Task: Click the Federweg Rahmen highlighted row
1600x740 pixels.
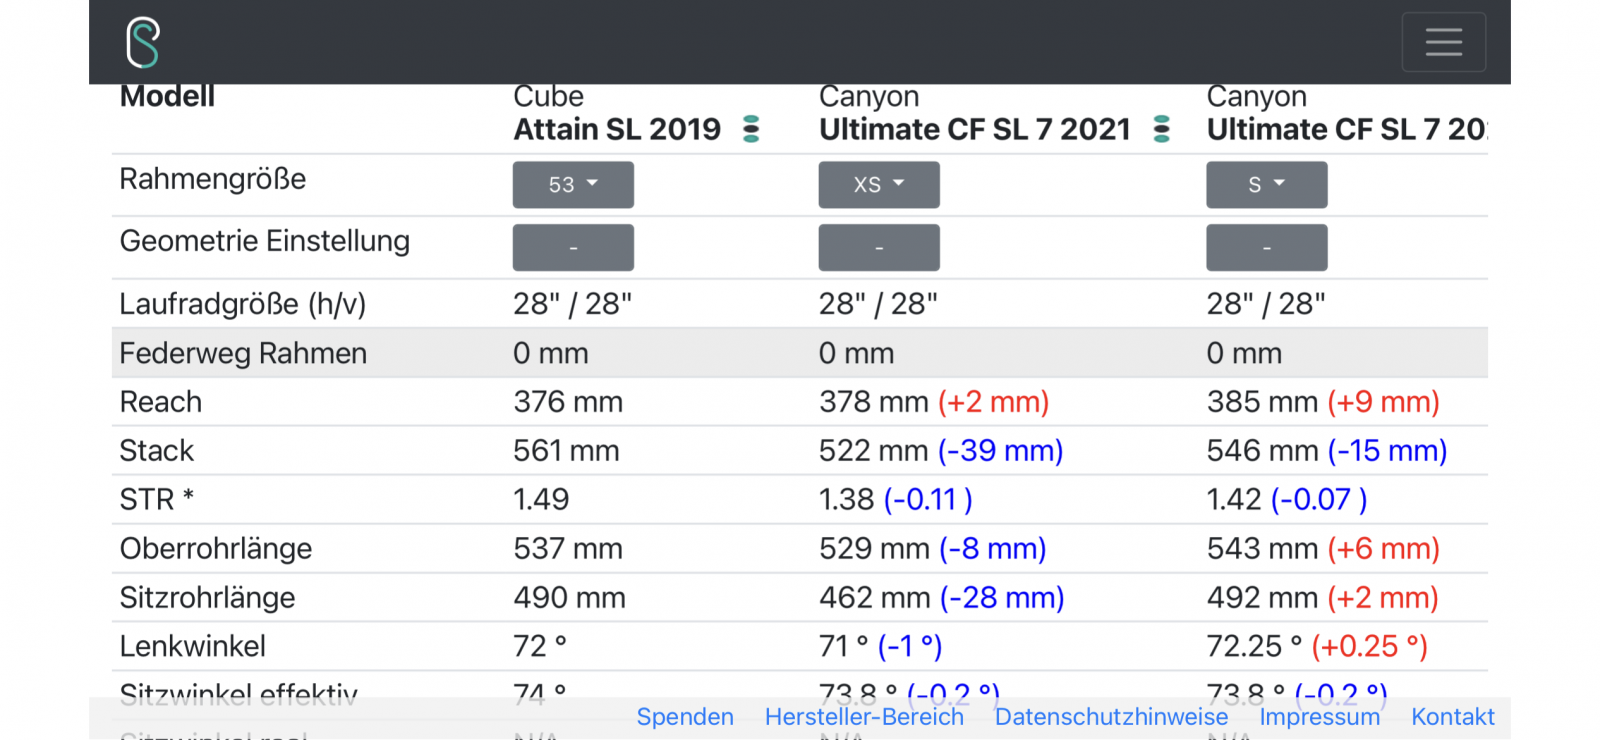Action: point(800,353)
